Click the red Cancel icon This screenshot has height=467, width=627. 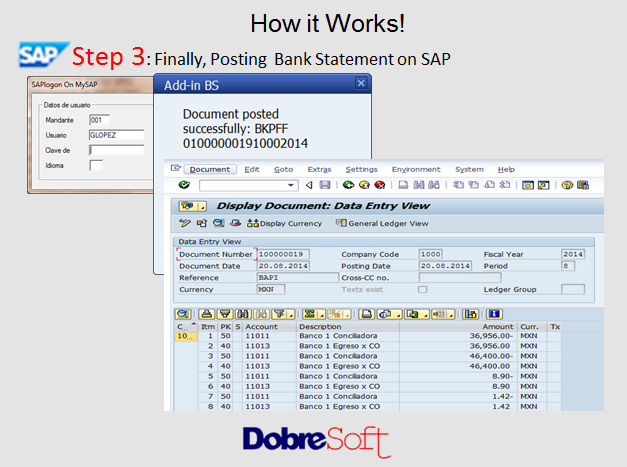pyautogui.click(x=380, y=185)
